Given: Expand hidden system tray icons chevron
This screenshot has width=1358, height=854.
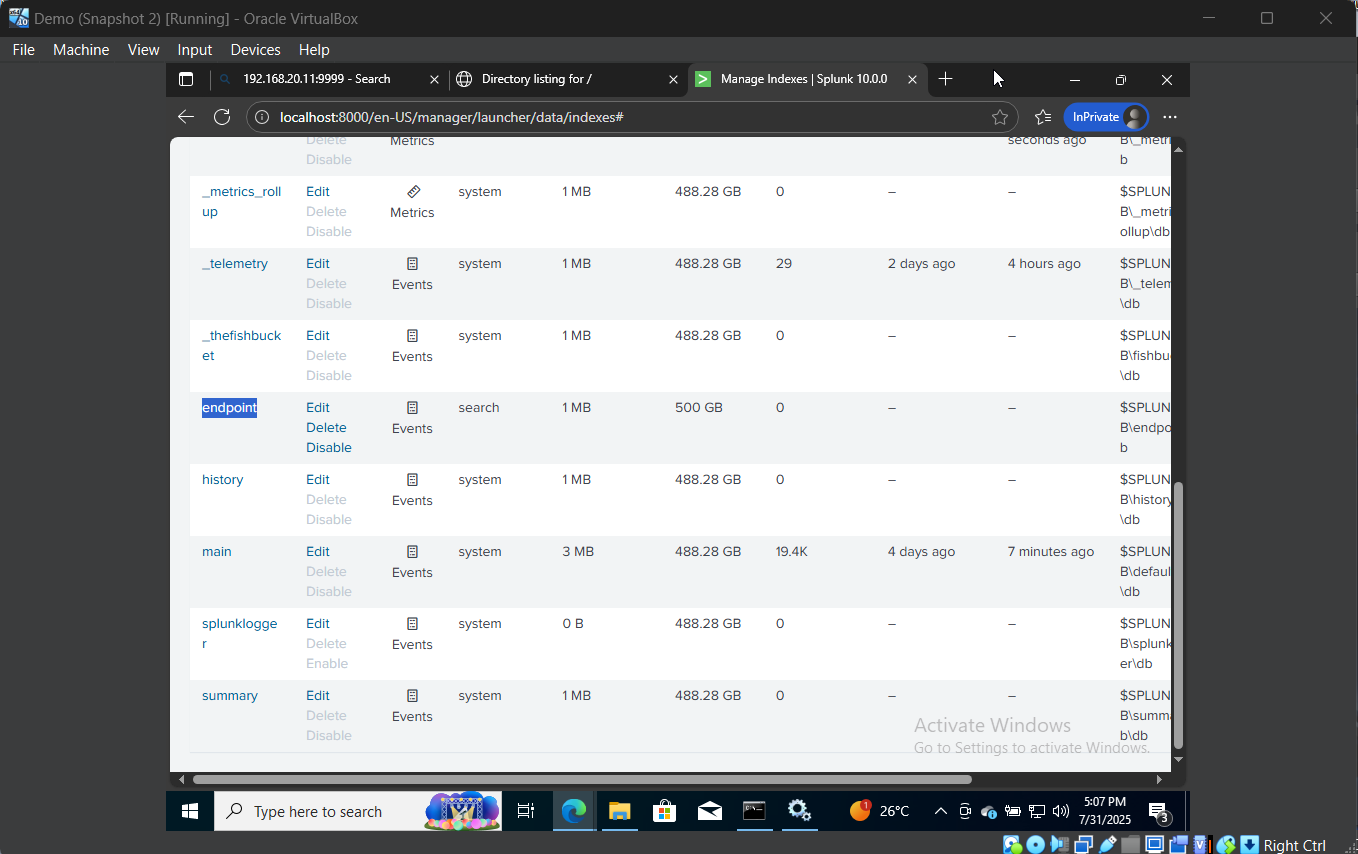Looking at the screenshot, I should click(941, 811).
